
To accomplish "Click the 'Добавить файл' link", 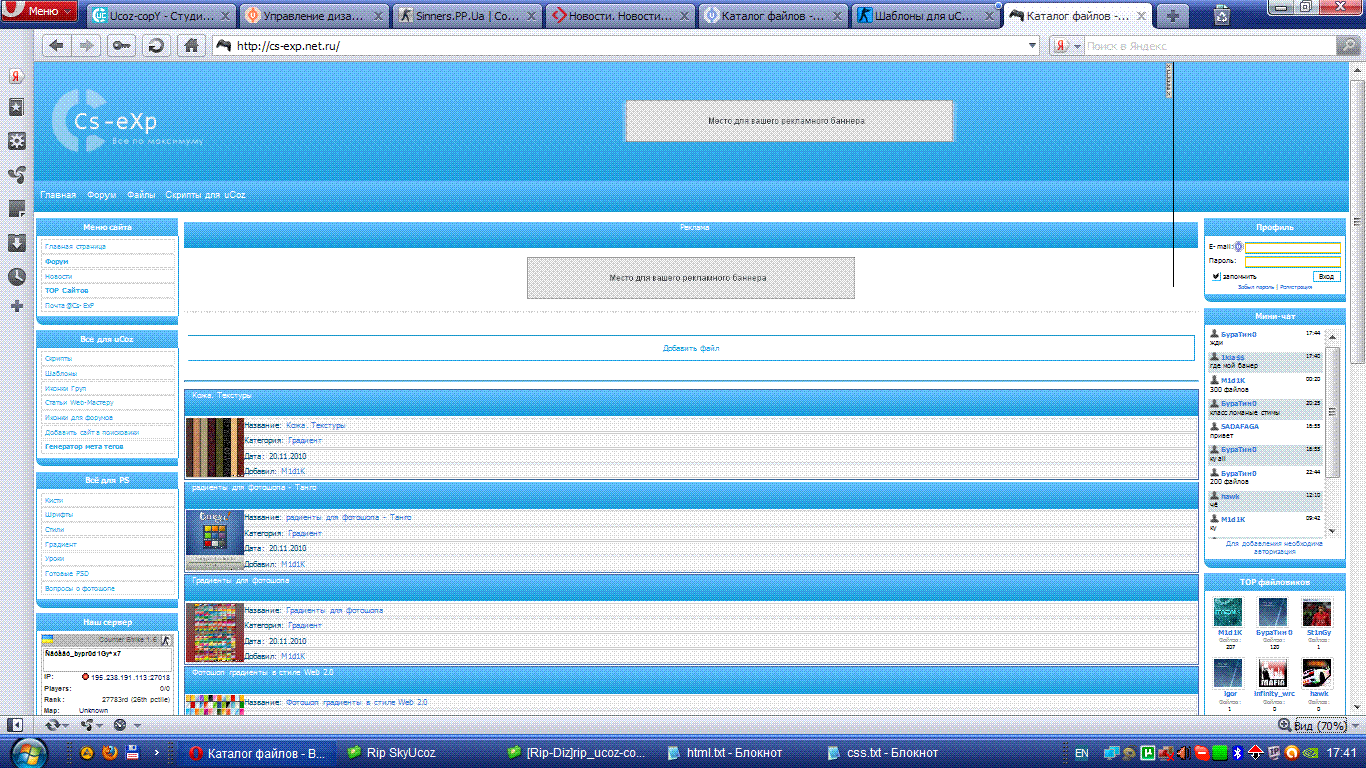I will [691, 348].
